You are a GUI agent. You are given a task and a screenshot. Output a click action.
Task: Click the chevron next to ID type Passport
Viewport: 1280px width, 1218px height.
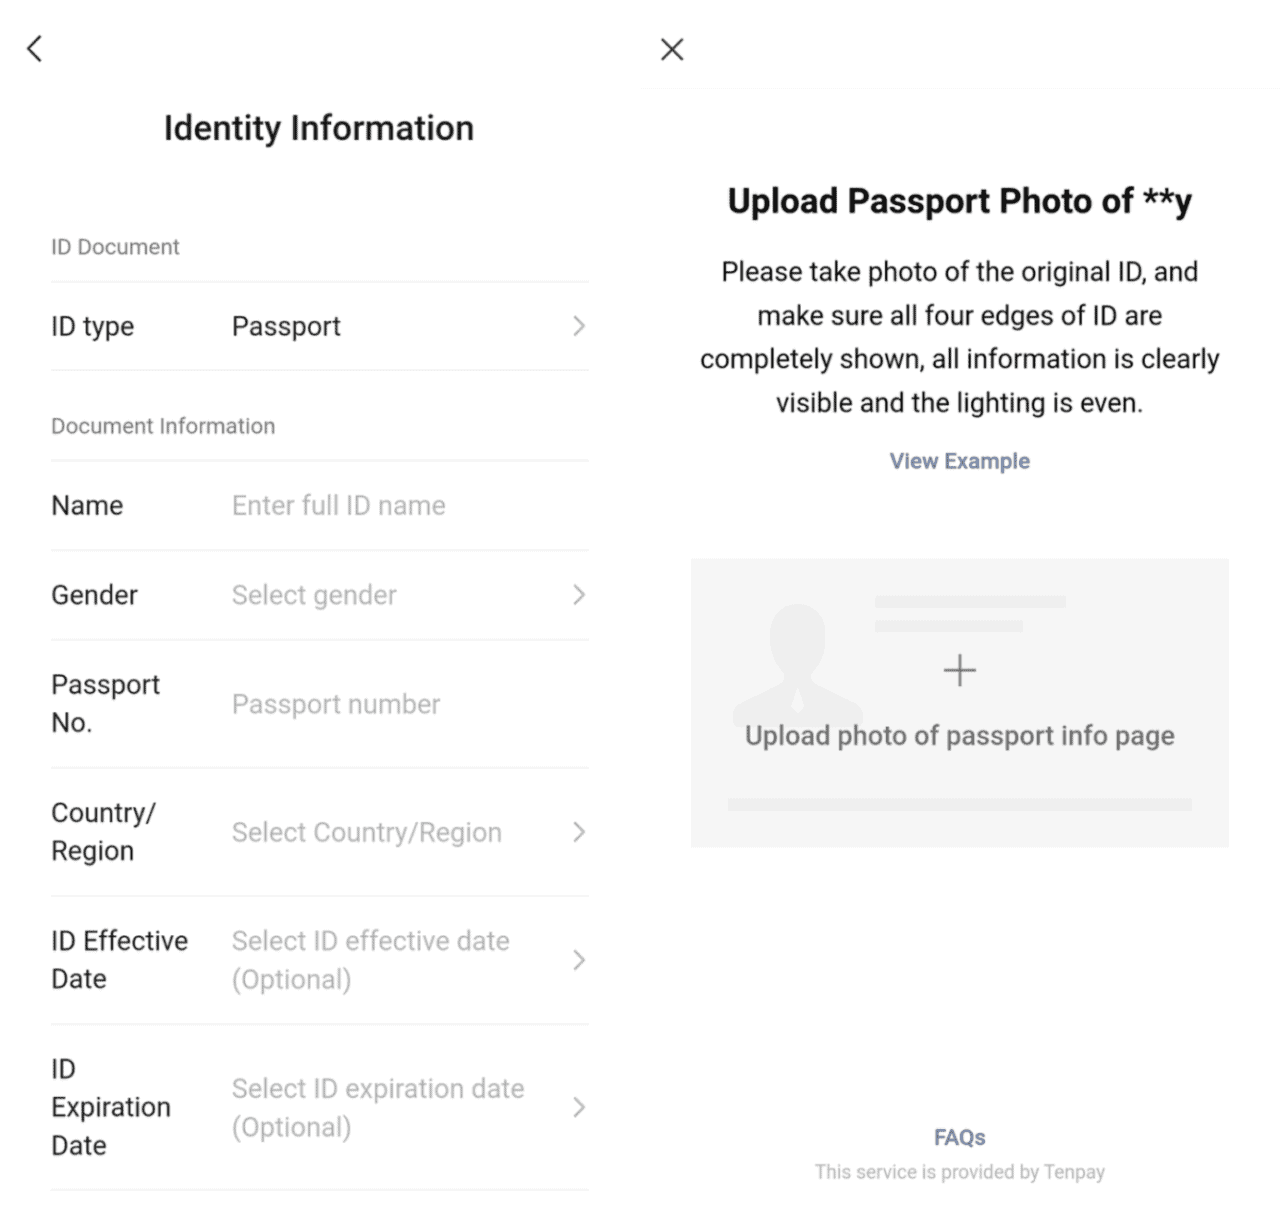coord(579,326)
